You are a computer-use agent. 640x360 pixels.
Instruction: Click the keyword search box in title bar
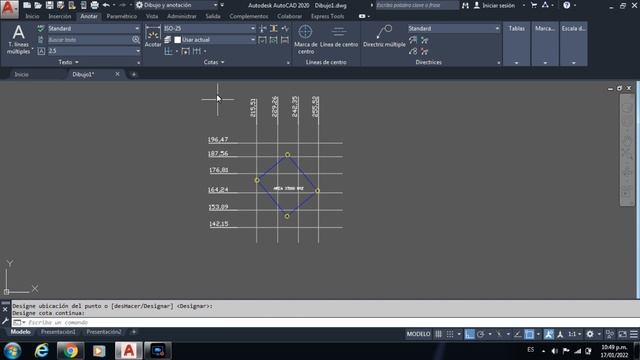click(417, 5)
